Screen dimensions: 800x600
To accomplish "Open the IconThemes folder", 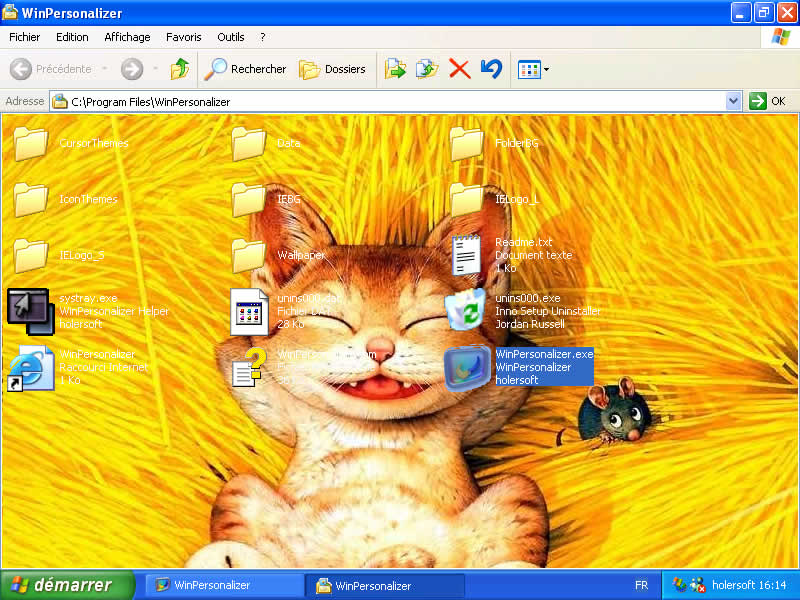I will pos(31,199).
